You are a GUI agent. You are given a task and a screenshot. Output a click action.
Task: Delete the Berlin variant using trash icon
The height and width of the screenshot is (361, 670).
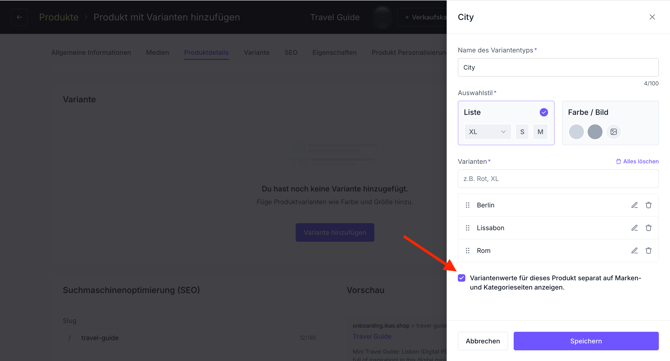pyautogui.click(x=648, y=205)
